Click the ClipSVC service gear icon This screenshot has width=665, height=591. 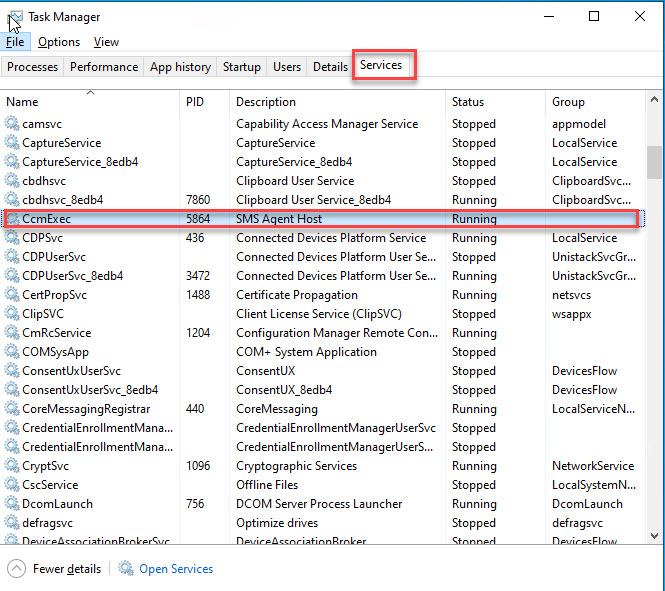point(13,314)
